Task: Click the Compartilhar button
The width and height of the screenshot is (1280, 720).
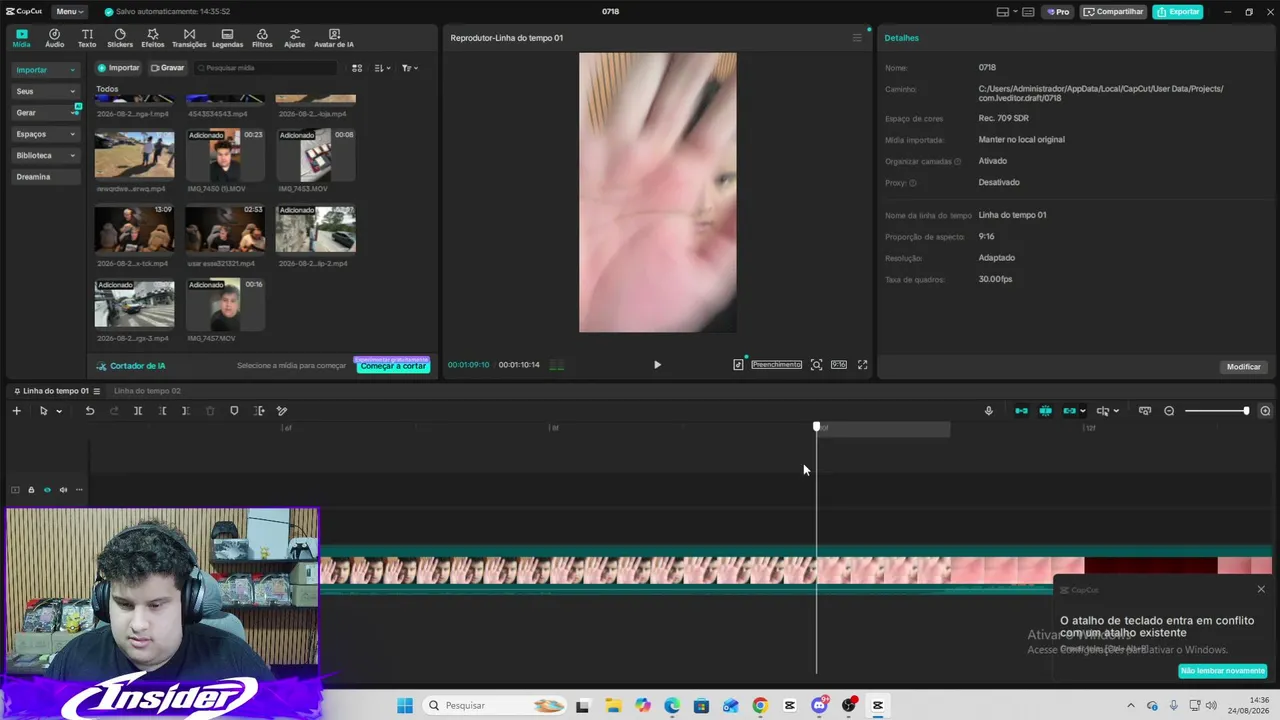Action: (1113, 12)
